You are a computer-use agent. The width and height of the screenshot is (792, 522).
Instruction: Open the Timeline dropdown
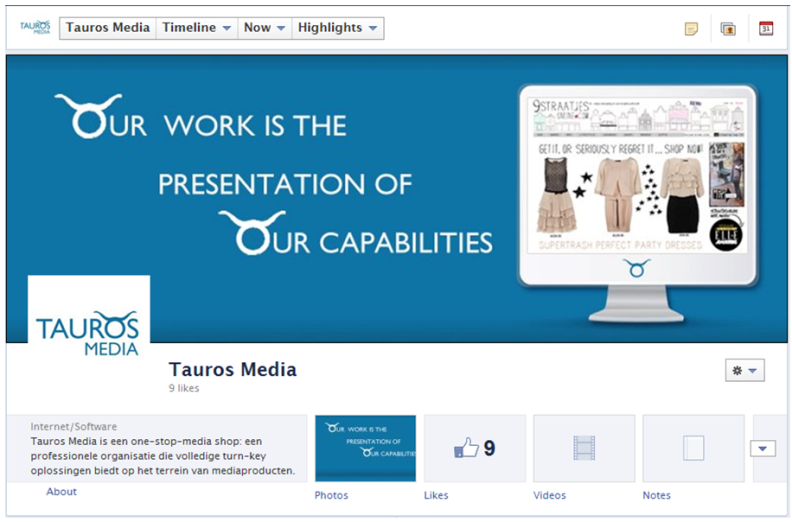pos(196,28)
